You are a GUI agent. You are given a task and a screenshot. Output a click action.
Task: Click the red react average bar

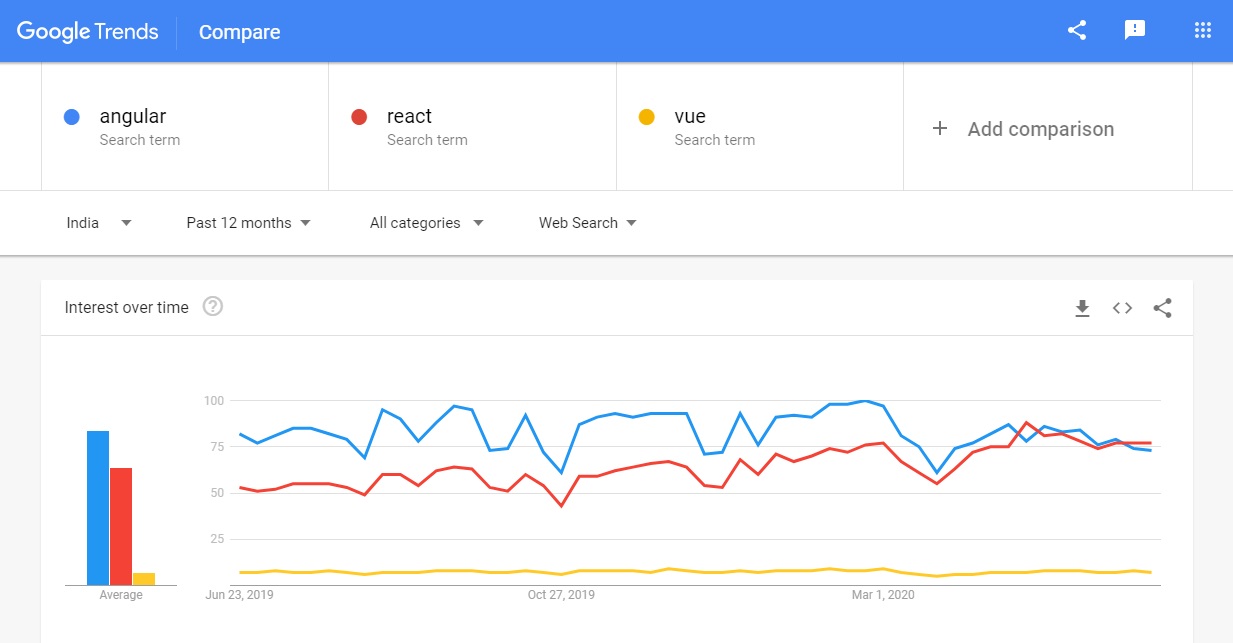(x=121, y=526)
